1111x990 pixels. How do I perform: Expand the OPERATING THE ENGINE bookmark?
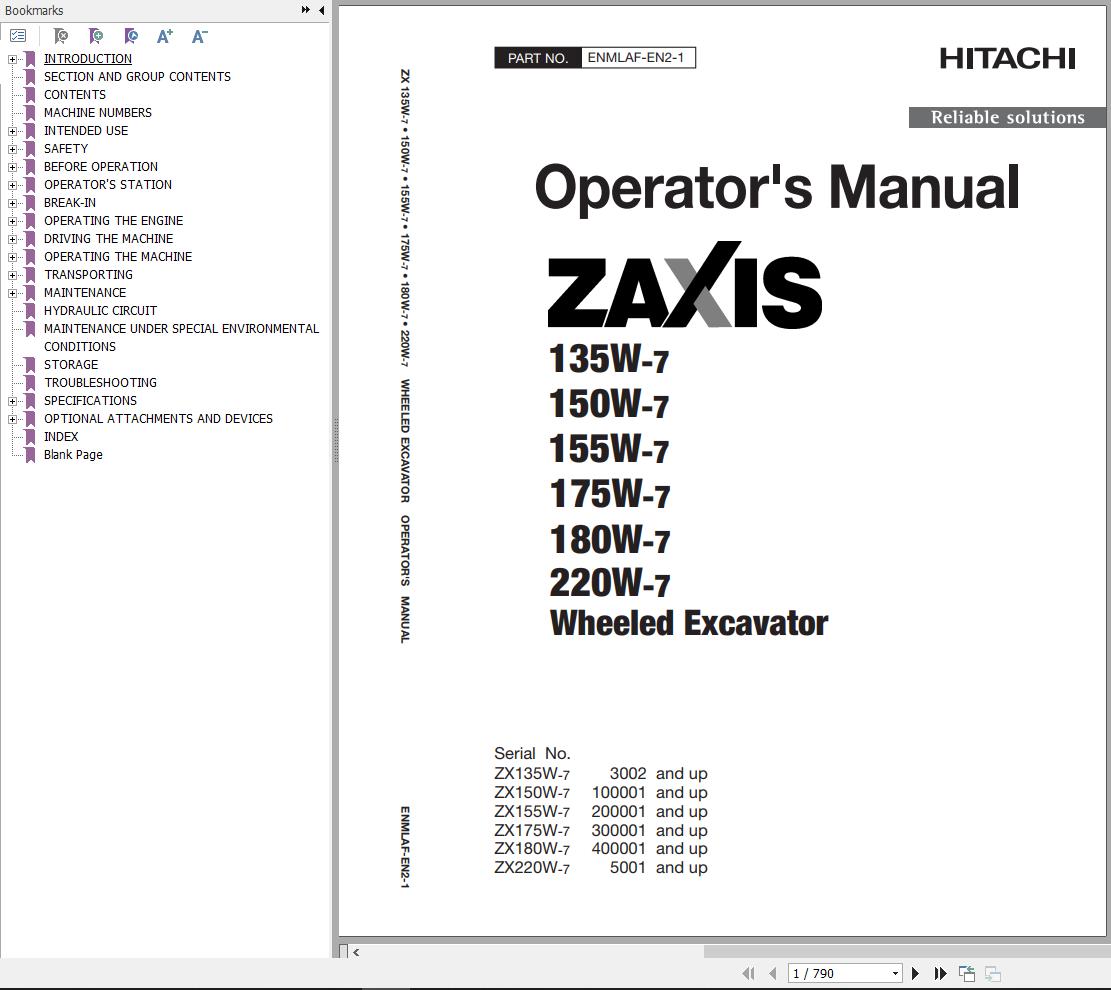[x=12, y=221]
